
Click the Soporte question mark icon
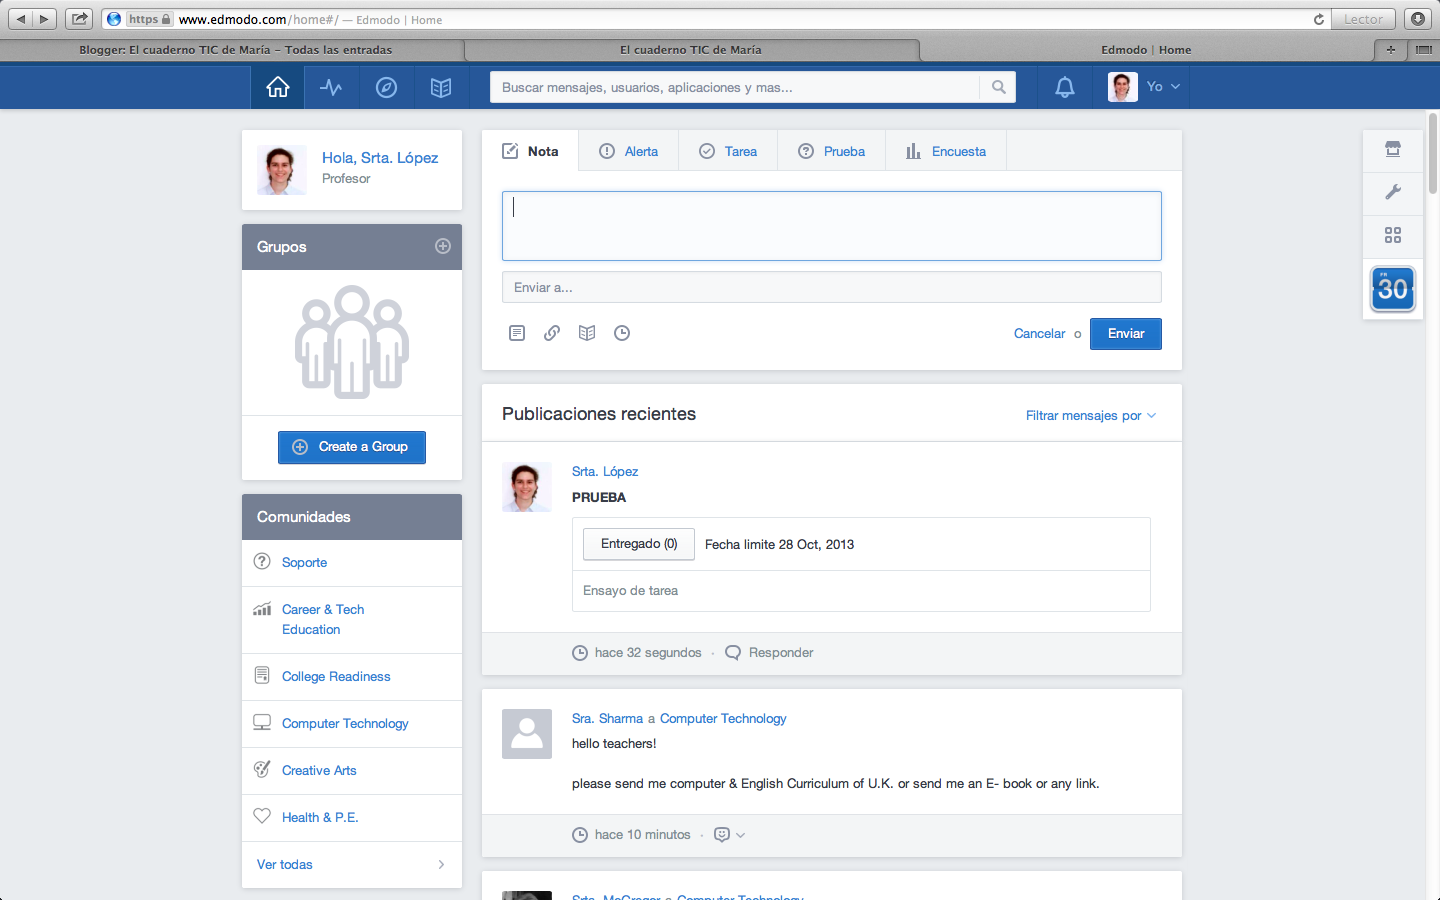click(262, 561)
